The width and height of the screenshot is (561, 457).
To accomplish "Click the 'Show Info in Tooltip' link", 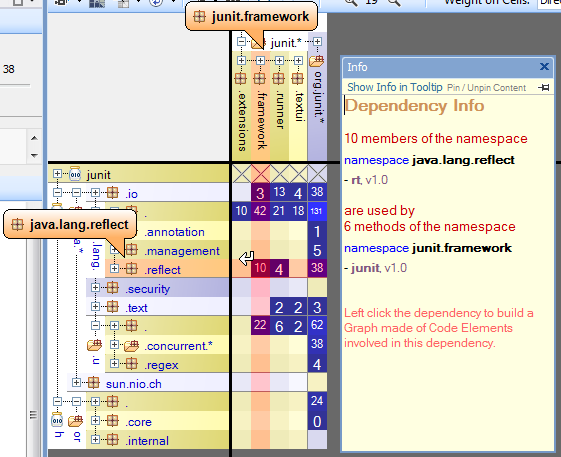I will [395, 87].
